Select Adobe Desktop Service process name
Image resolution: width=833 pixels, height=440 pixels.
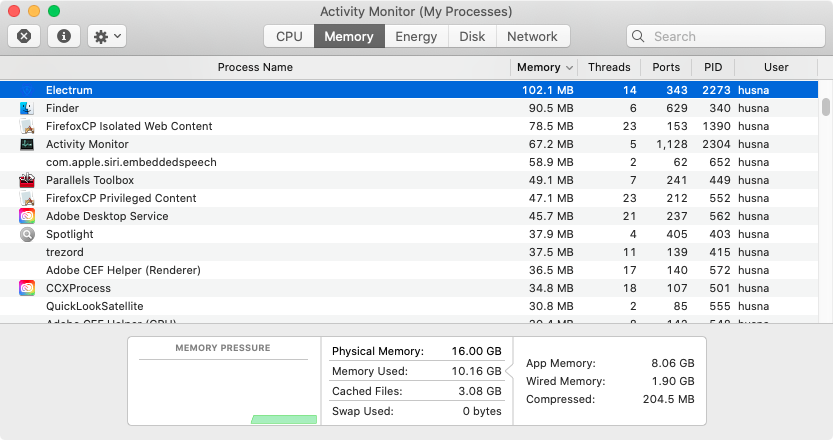(x=107, y=216)
